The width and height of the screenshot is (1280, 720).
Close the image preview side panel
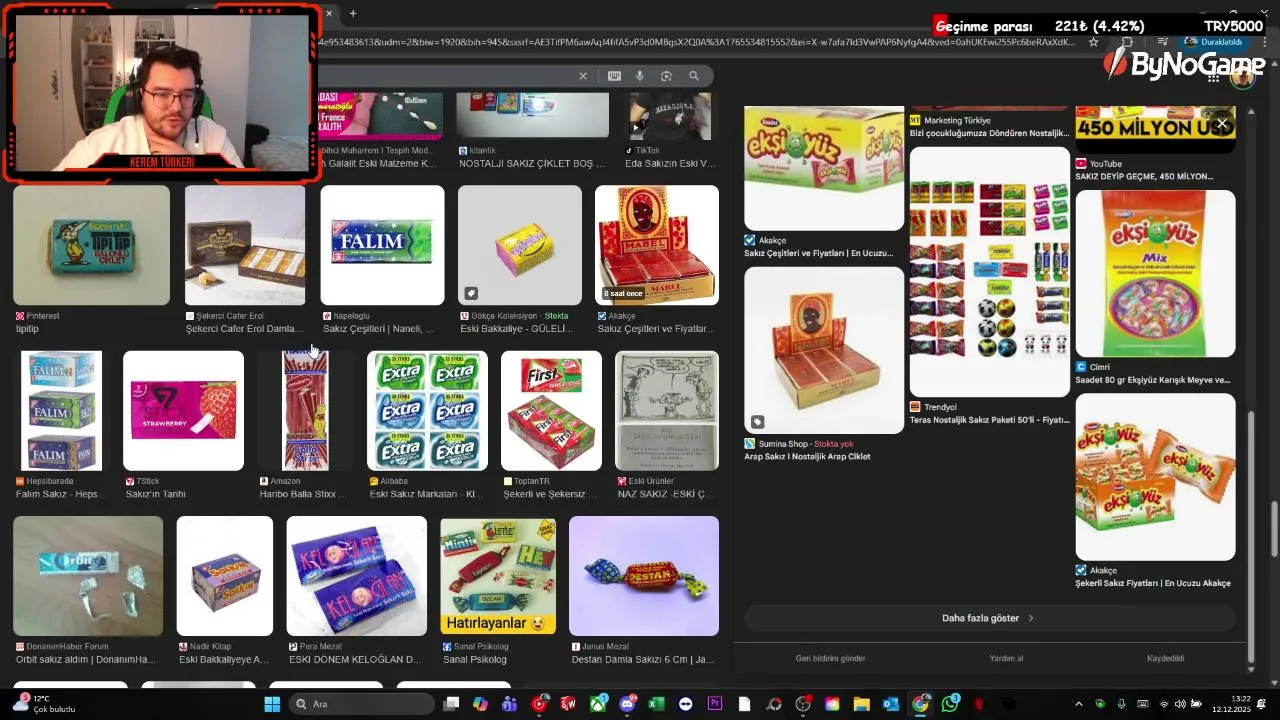(x=1222, y=124)
